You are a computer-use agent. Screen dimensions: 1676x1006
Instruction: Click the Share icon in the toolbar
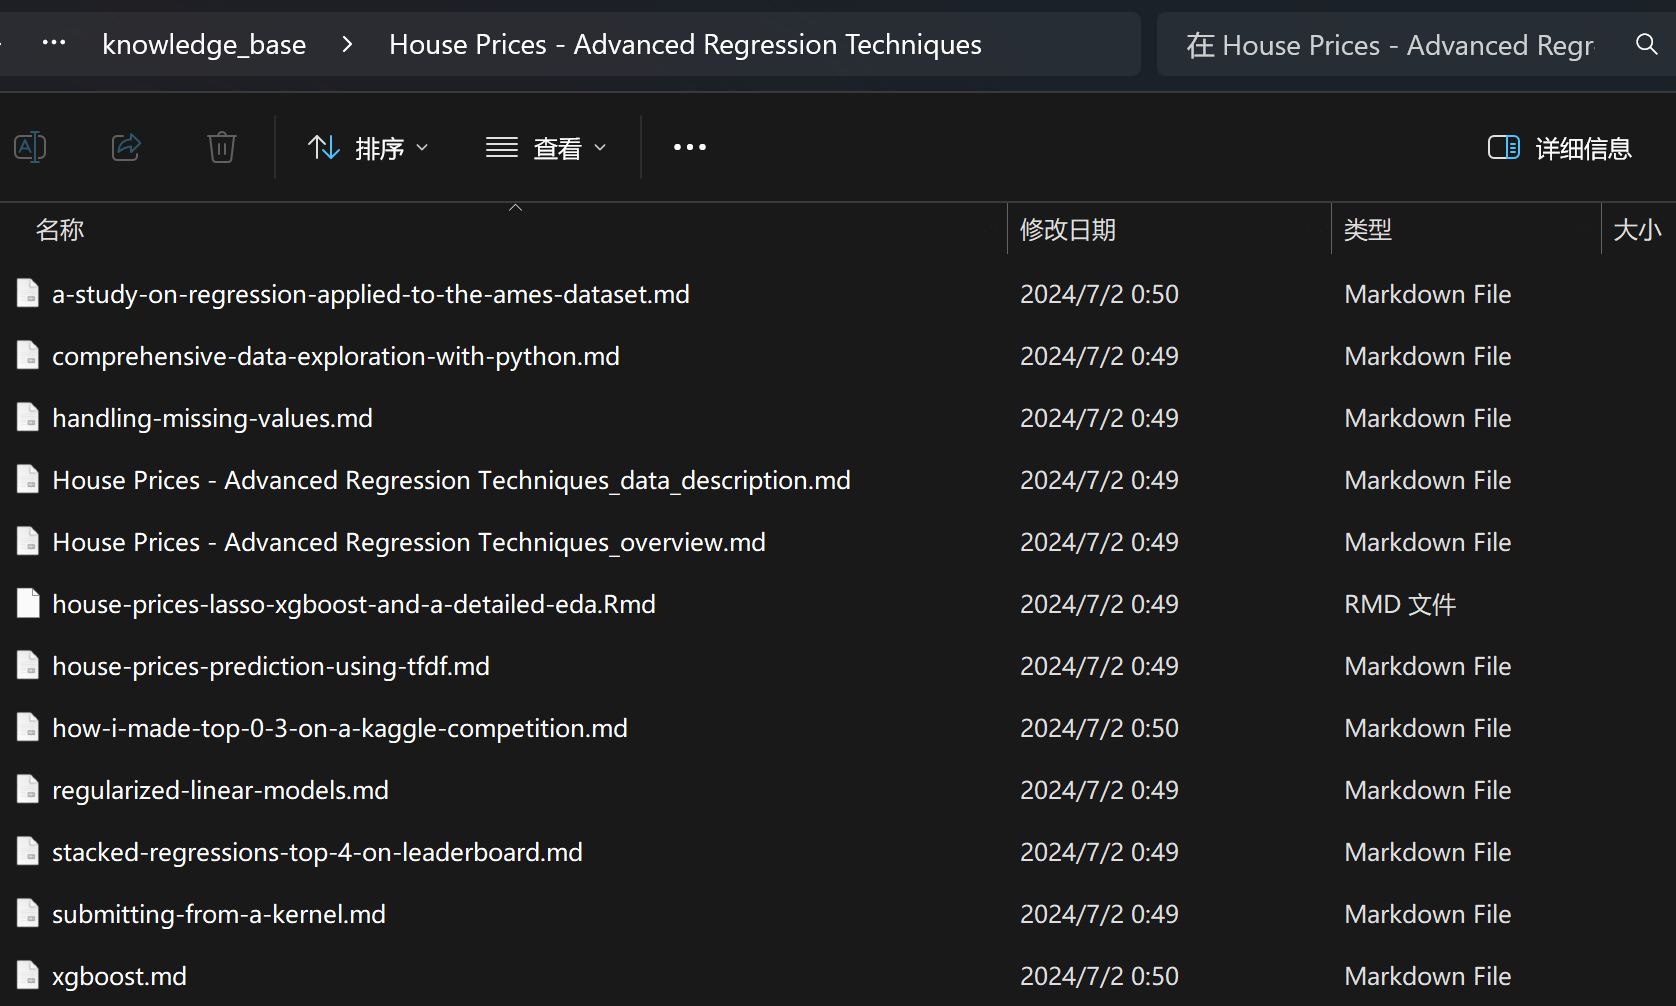click(126, 148)
